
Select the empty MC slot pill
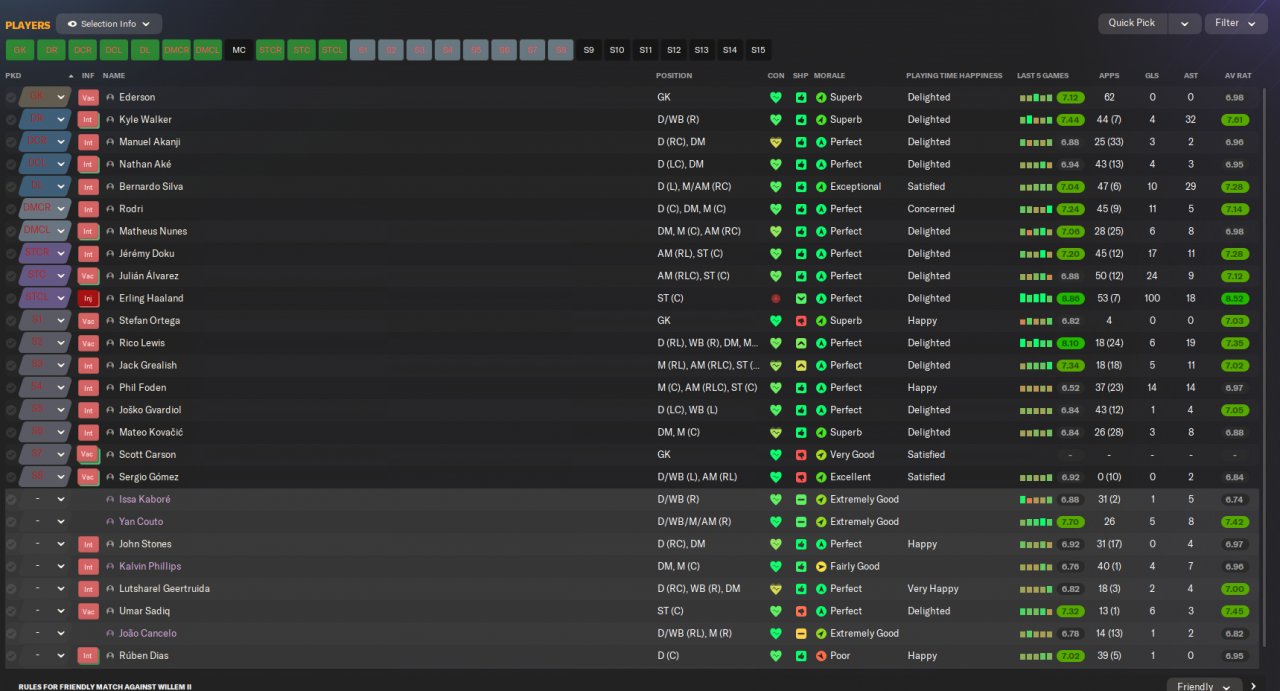[239, 50]
